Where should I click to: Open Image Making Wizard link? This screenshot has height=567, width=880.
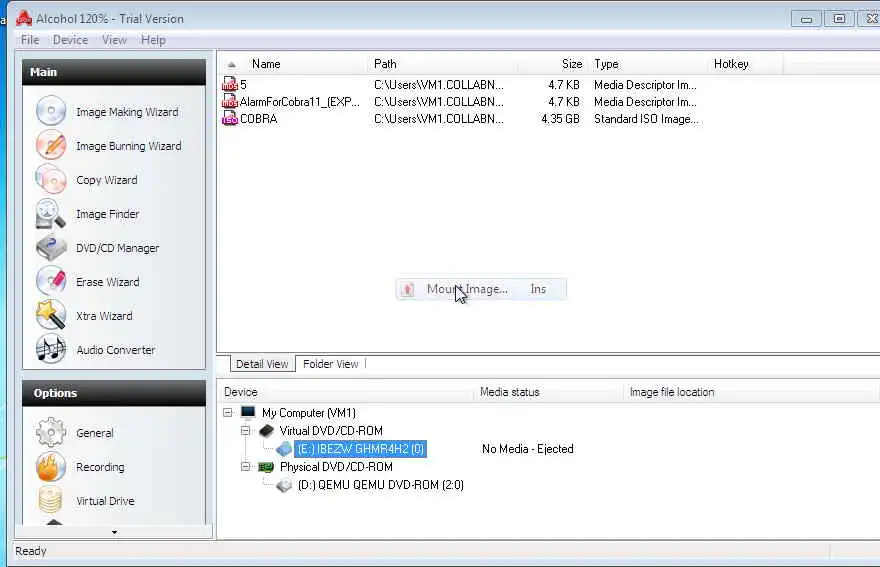127,112
